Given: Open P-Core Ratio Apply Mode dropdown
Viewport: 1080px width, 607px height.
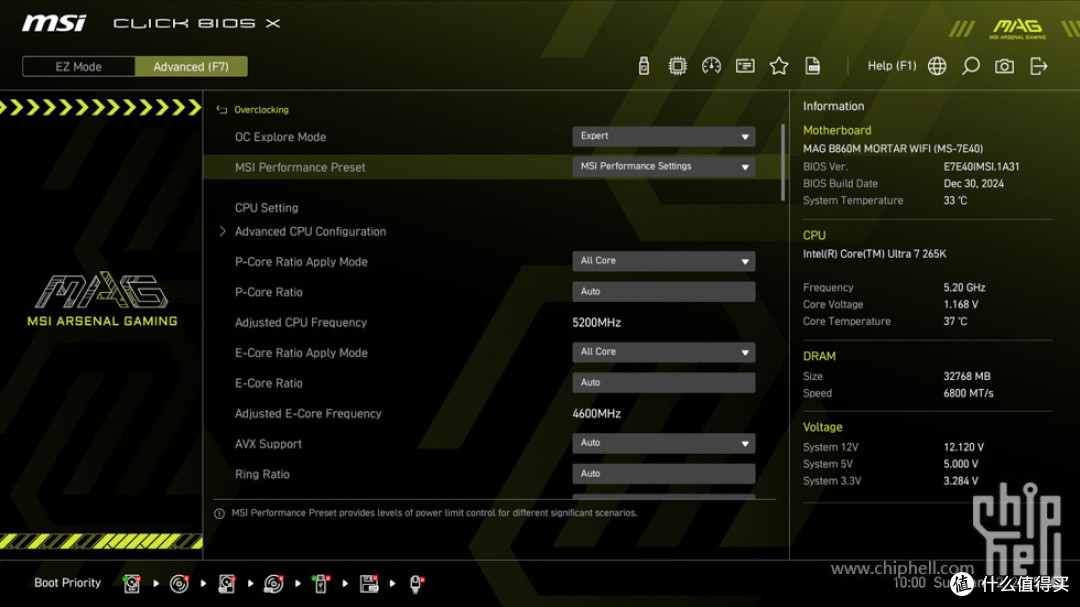Looking at the screenshot, I should (x=663, y=261).
